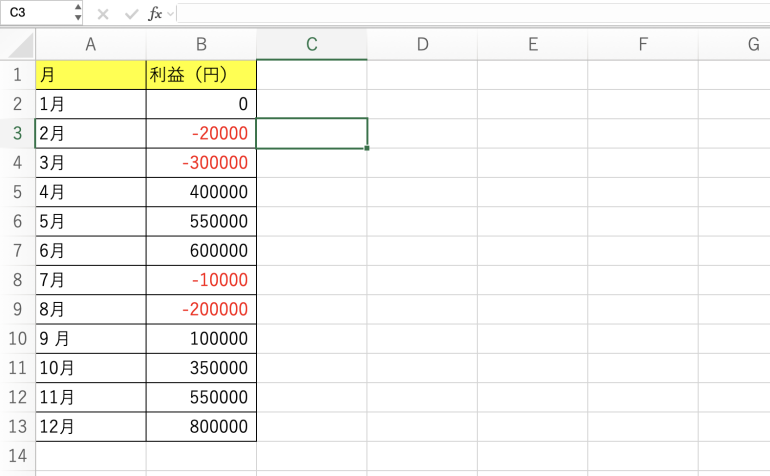Select row 2 header
The image size is (770, 476).
(18, 104)
